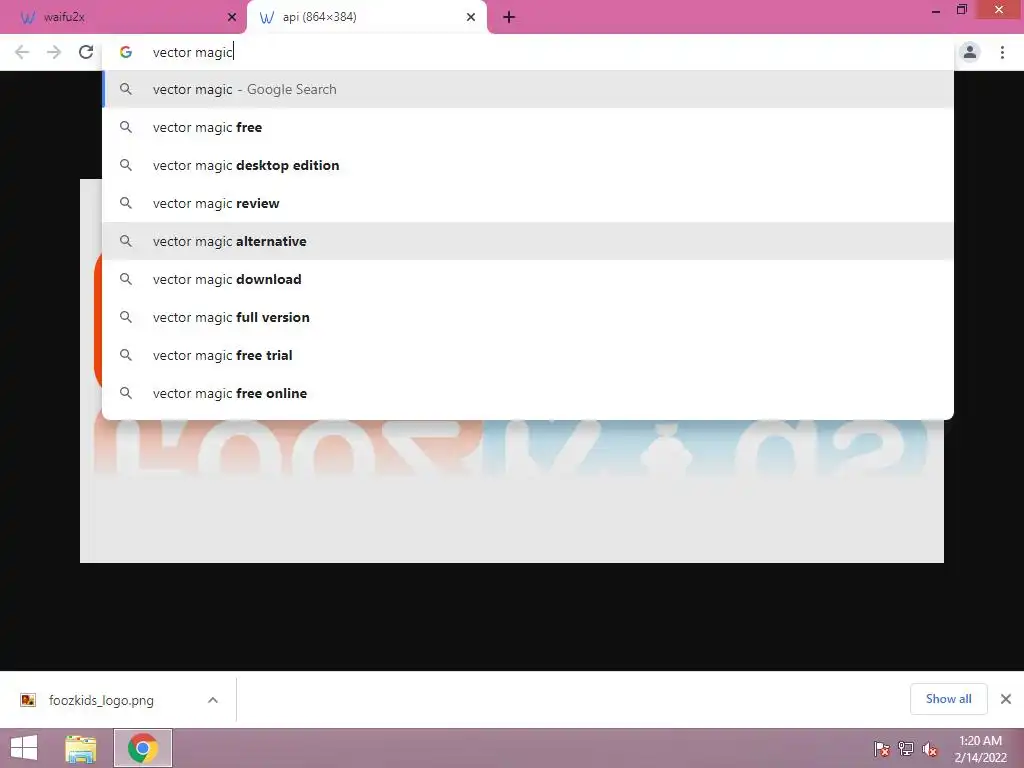
Task: Open the Chrome three-dot menu
Action: [1002, 52]
